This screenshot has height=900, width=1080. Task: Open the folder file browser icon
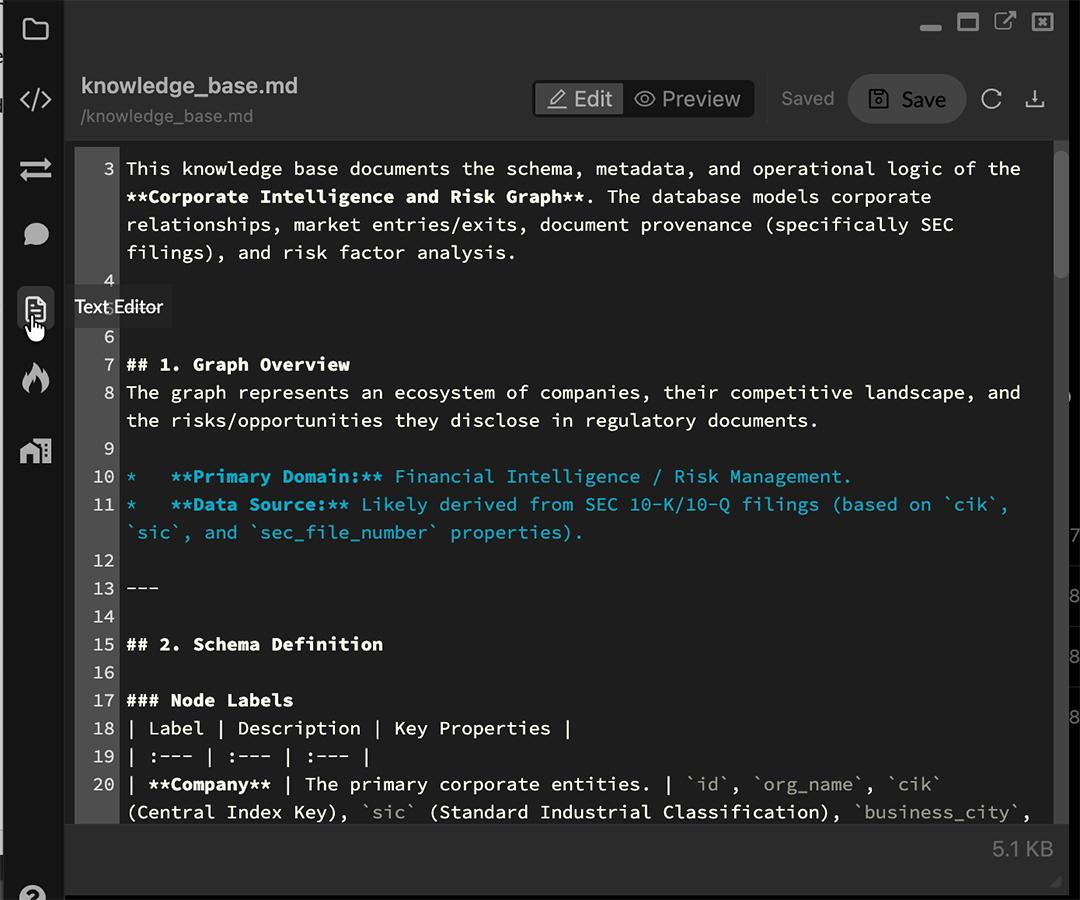click(x=35, y=30)
